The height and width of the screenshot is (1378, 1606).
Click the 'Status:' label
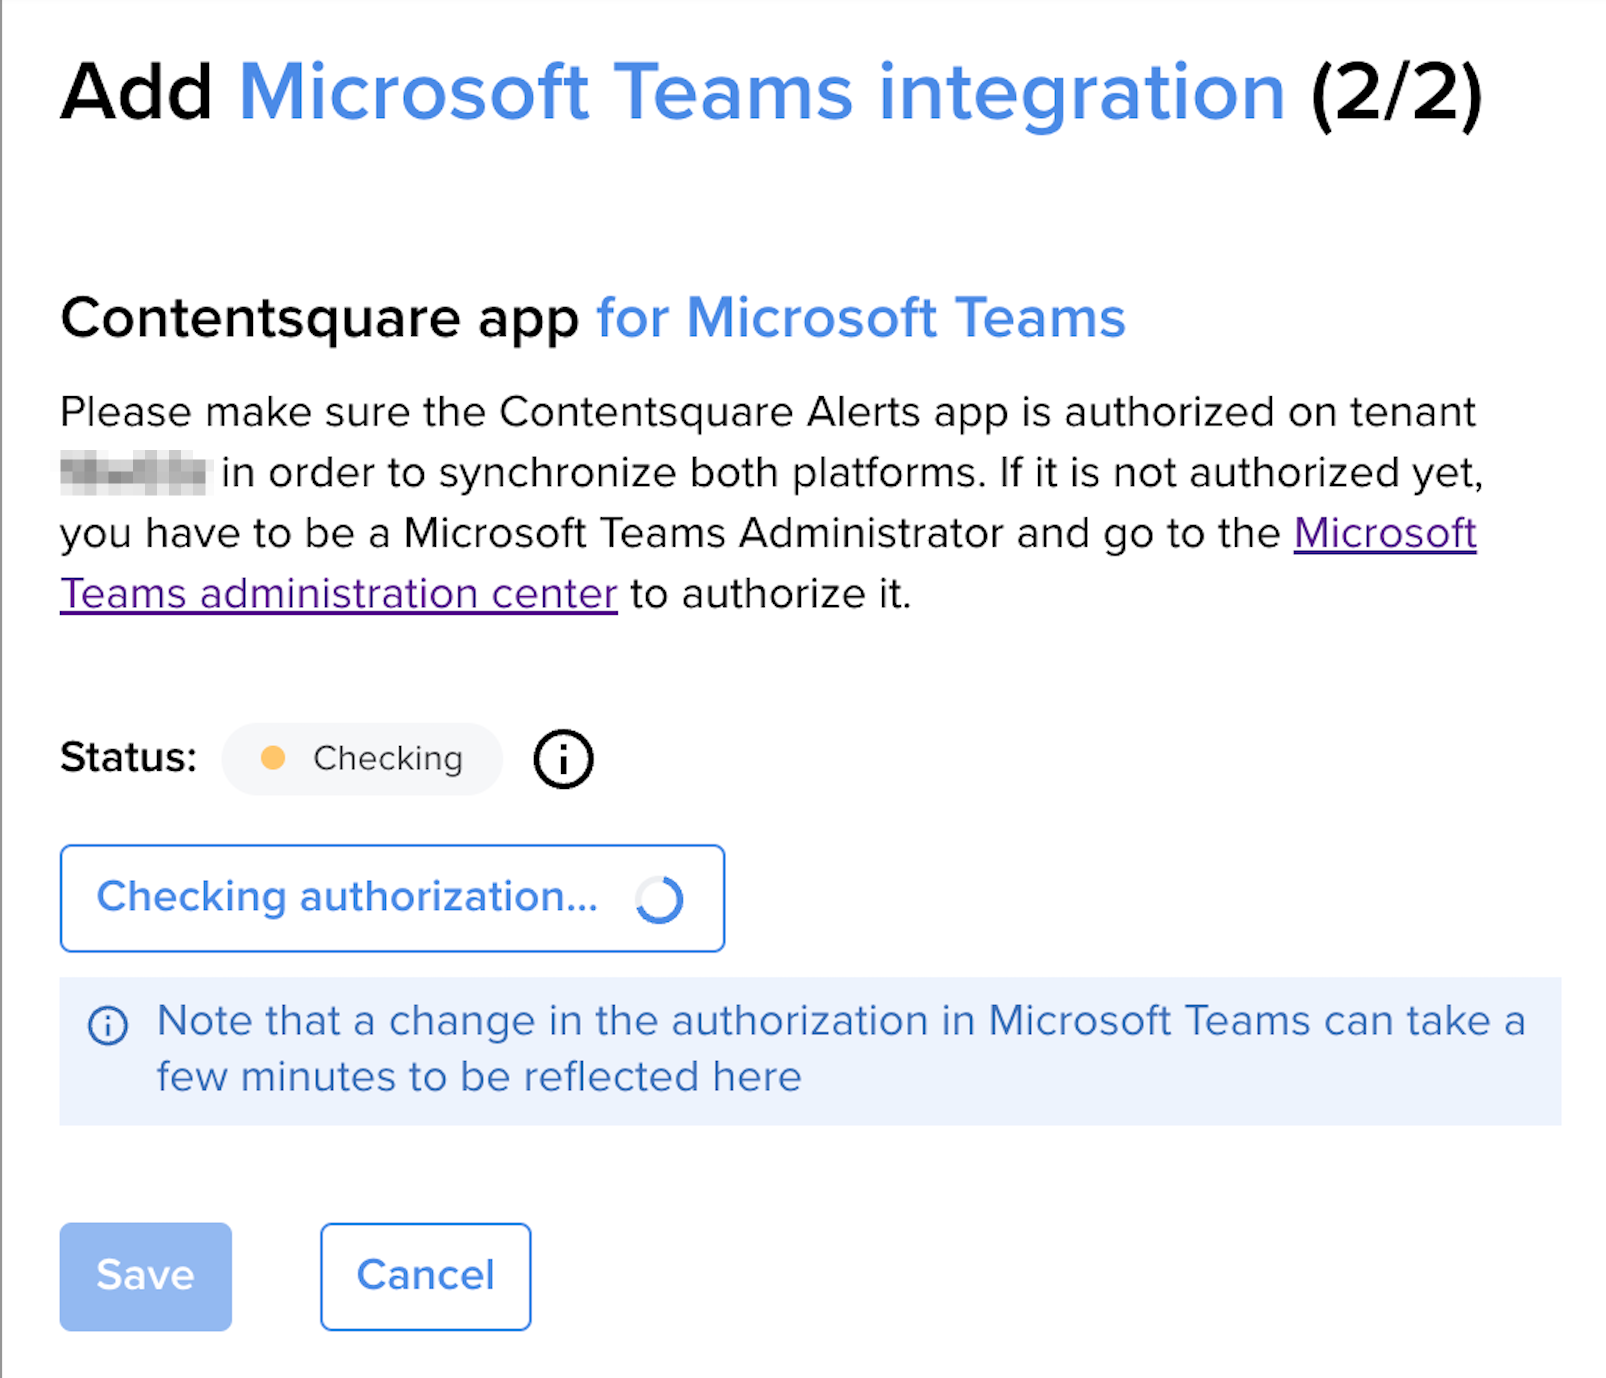pyautogui.click(x=129, y=758)
